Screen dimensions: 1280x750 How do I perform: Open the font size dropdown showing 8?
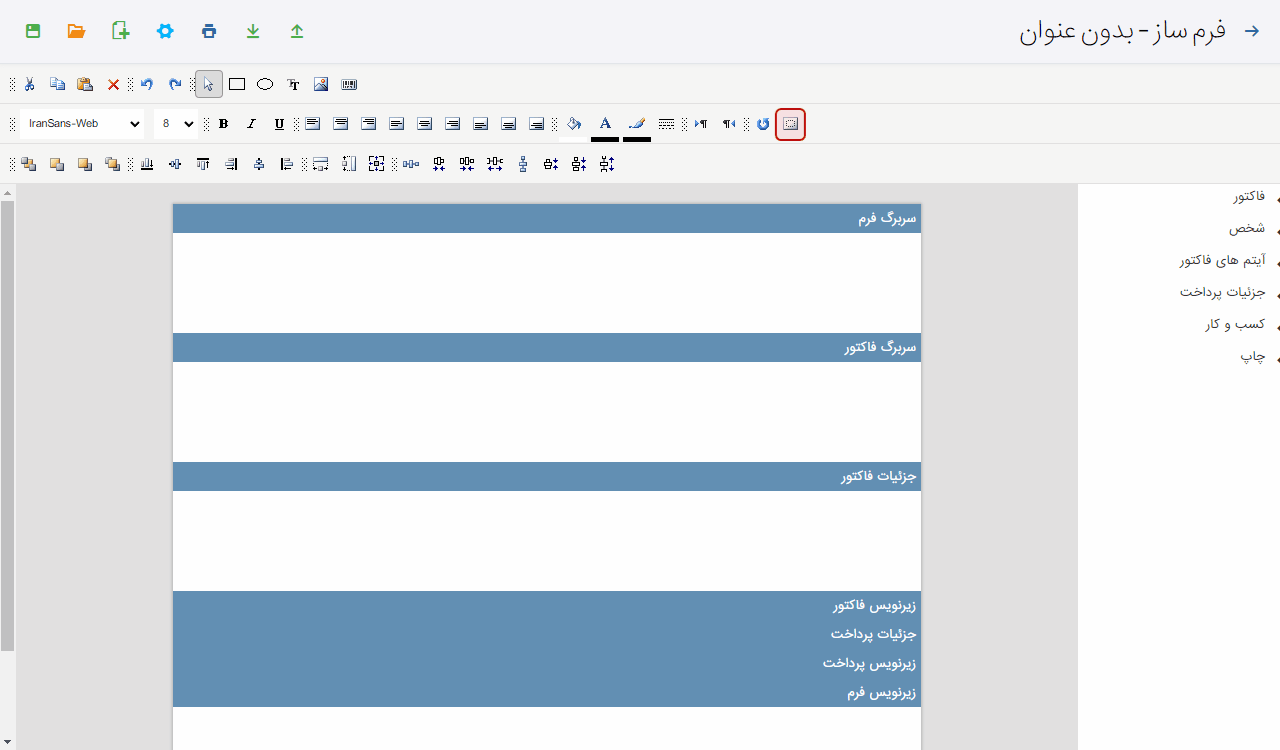(176, 124)
